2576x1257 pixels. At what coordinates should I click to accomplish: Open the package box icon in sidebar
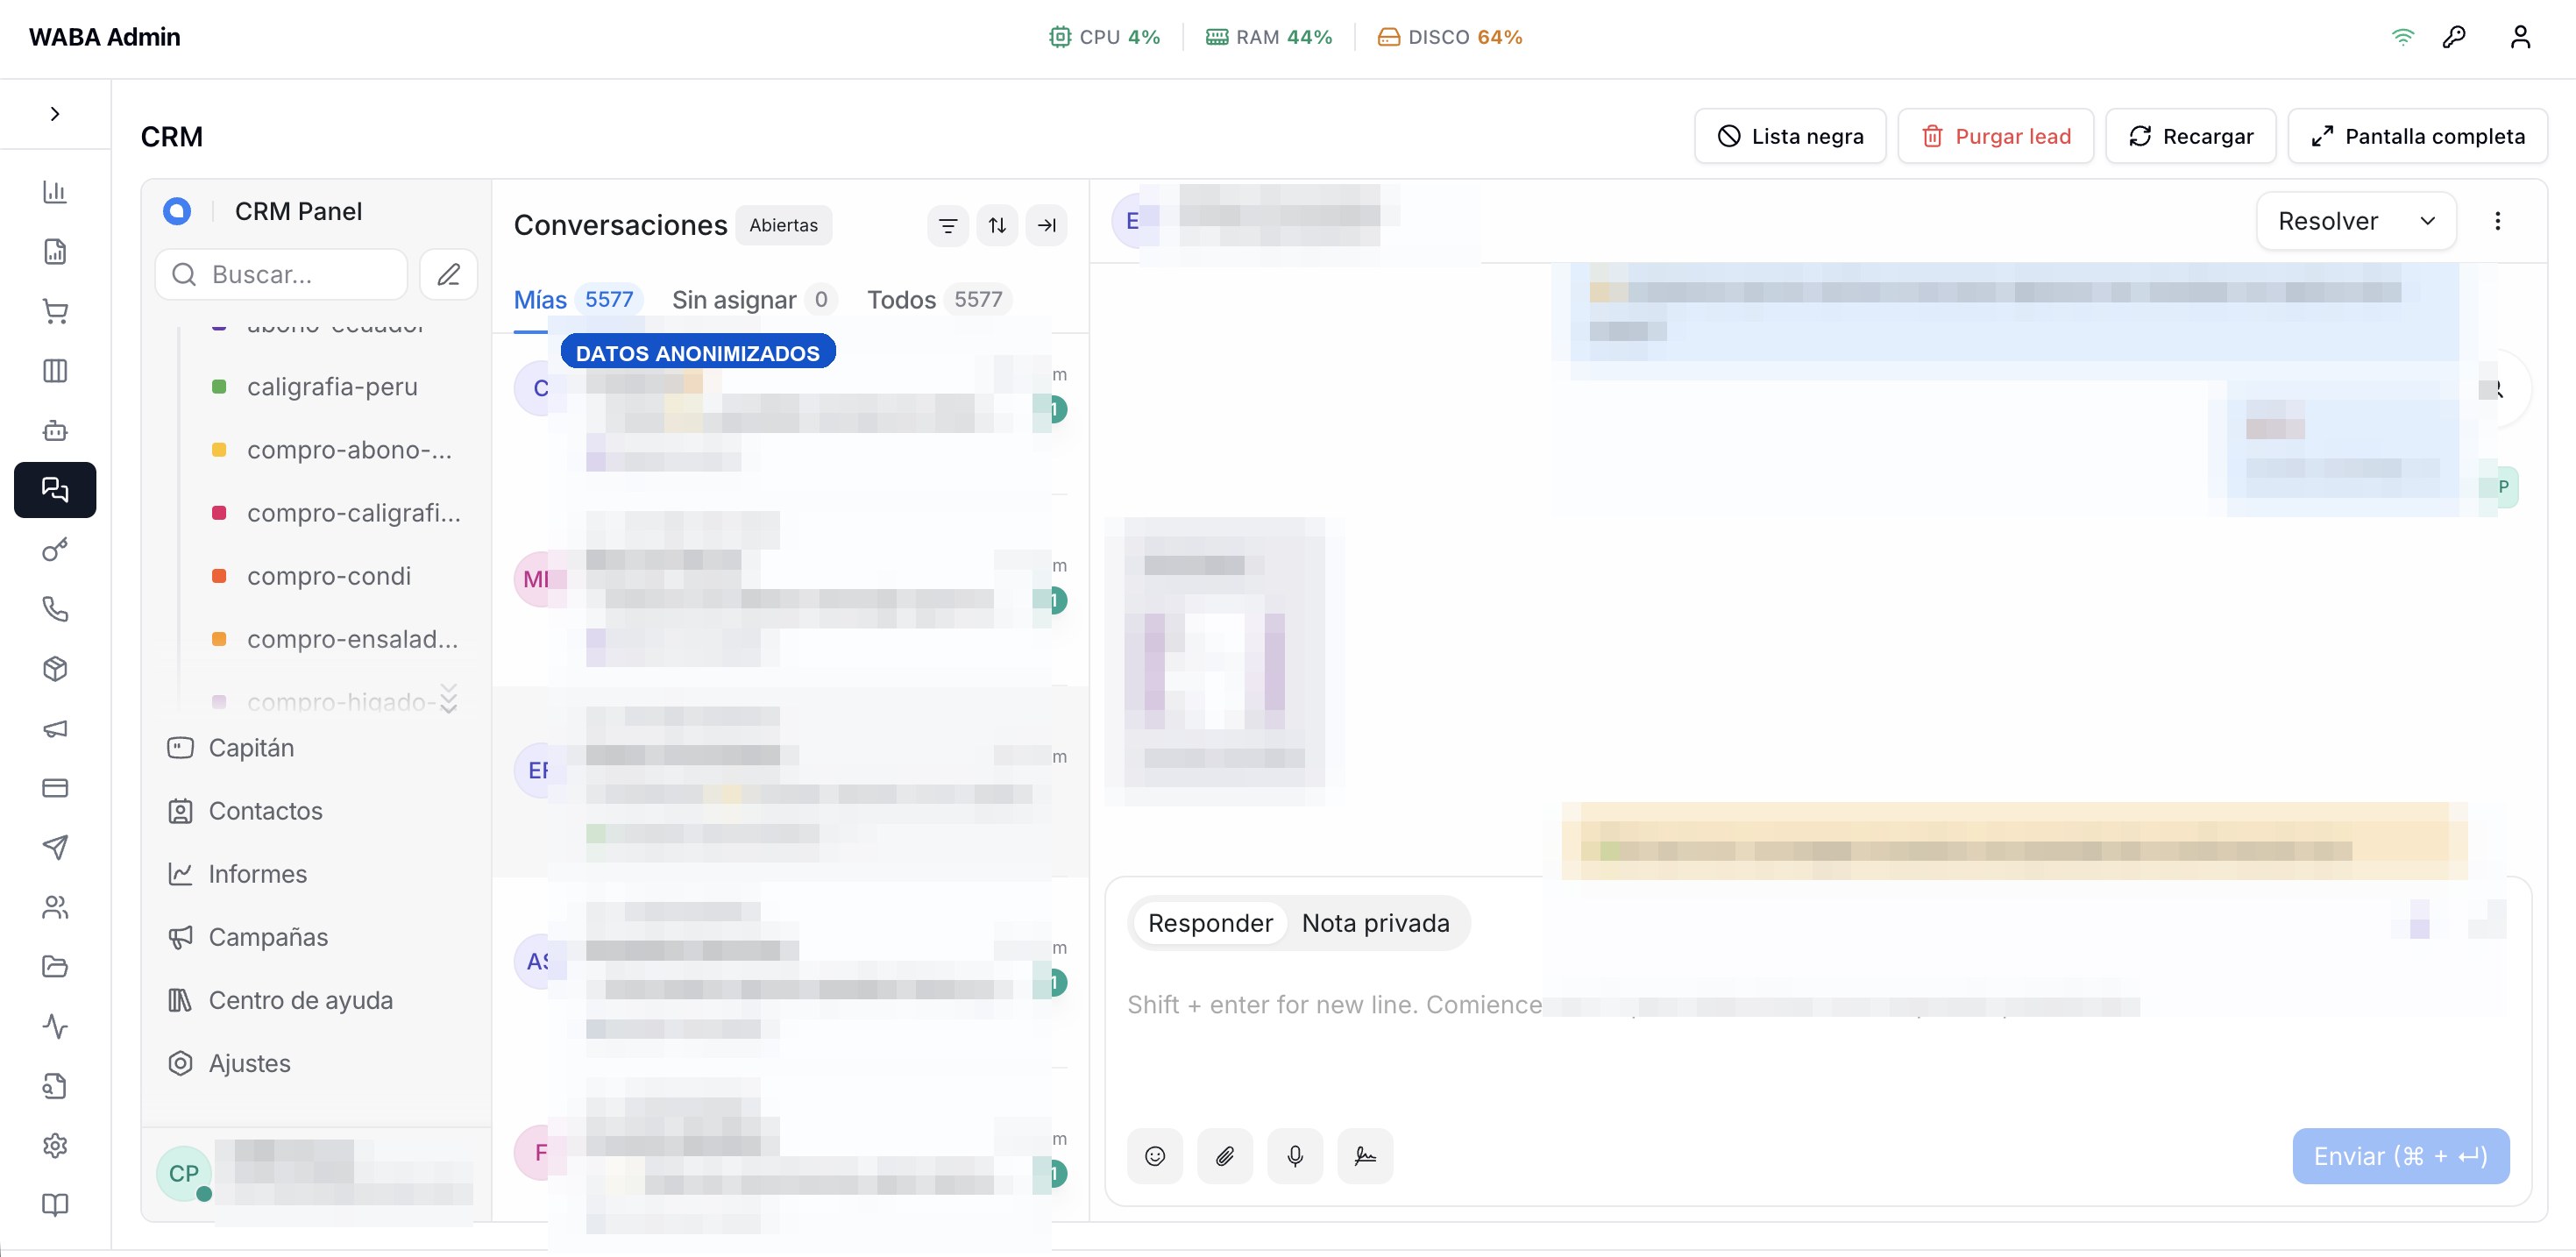(55, 669)
